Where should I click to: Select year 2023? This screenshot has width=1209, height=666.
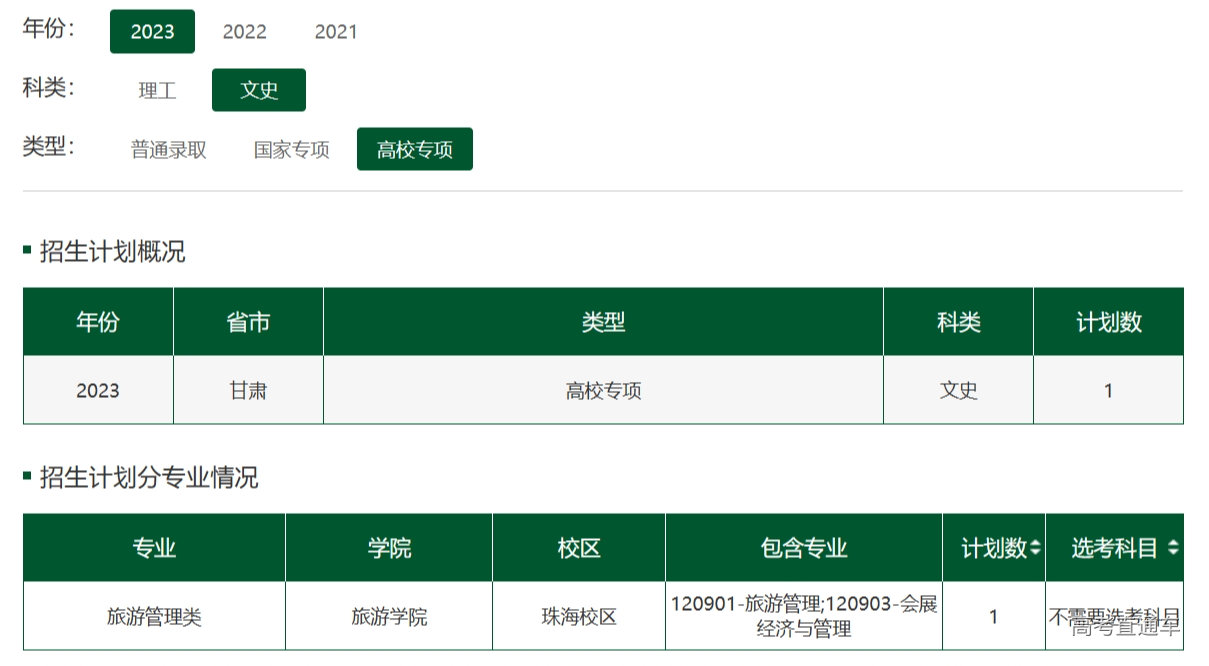tap(152, 31)
